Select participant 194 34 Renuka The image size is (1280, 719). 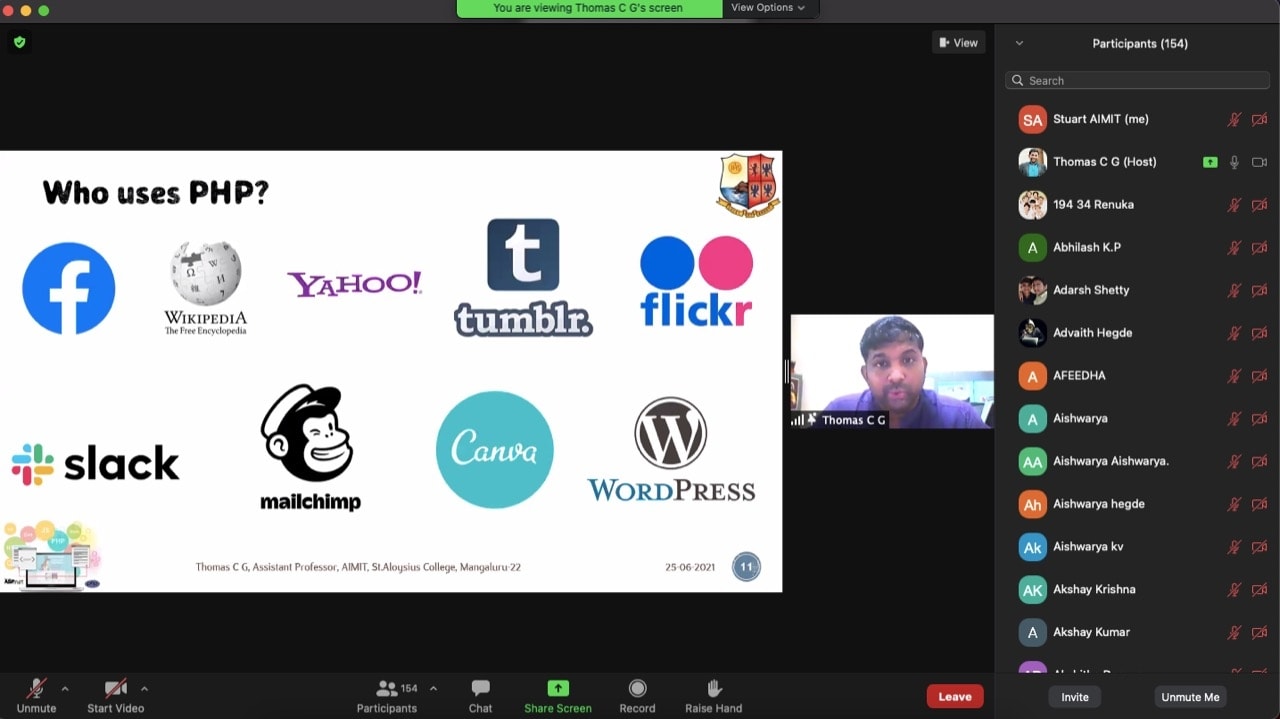click(x=1137, y=205)
